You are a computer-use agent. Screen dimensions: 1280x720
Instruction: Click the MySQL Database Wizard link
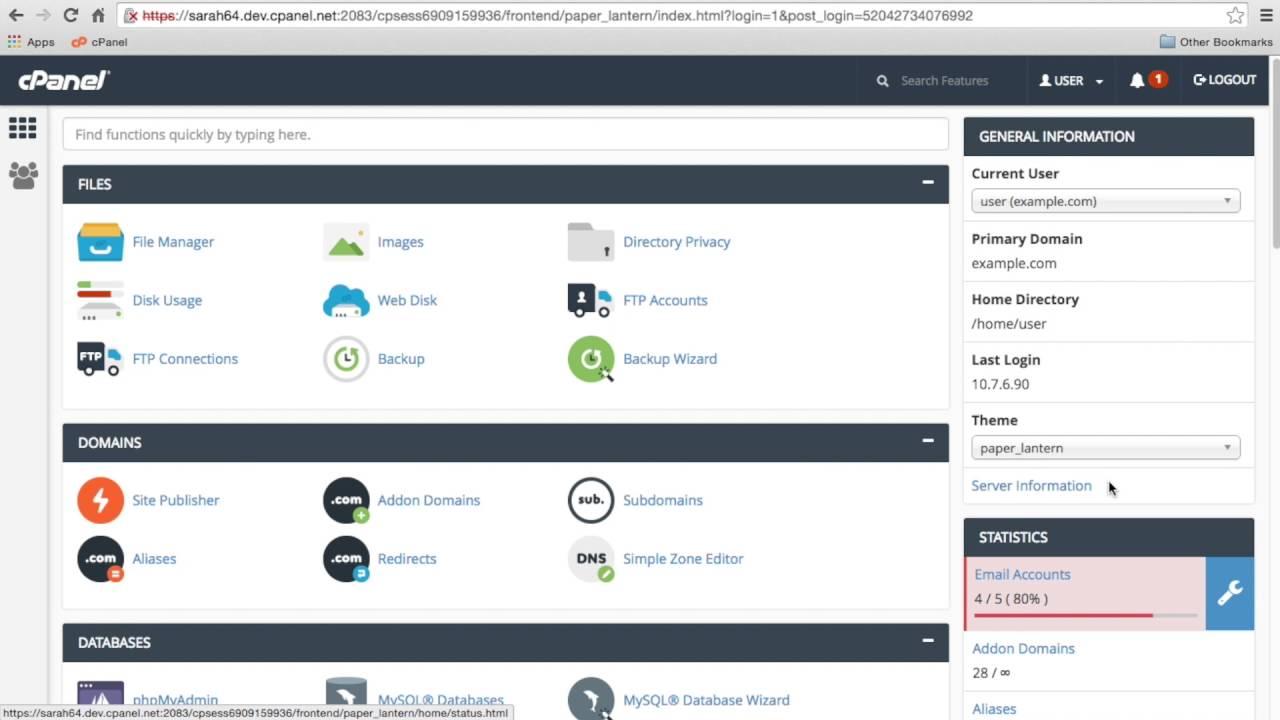706,700
